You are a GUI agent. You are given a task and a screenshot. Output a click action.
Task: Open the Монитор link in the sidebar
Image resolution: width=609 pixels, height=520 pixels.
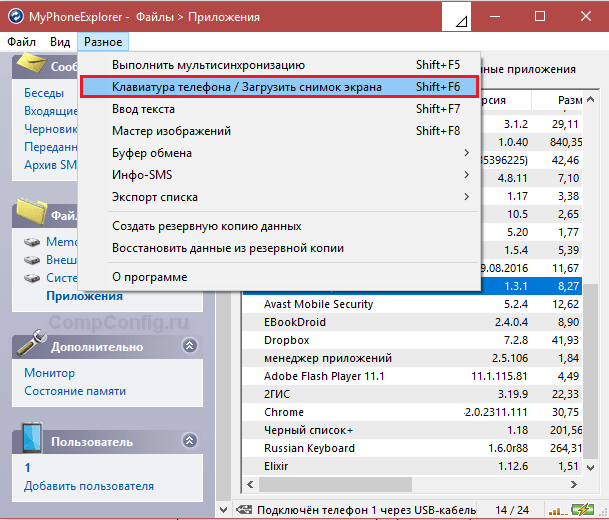point(49,373)
